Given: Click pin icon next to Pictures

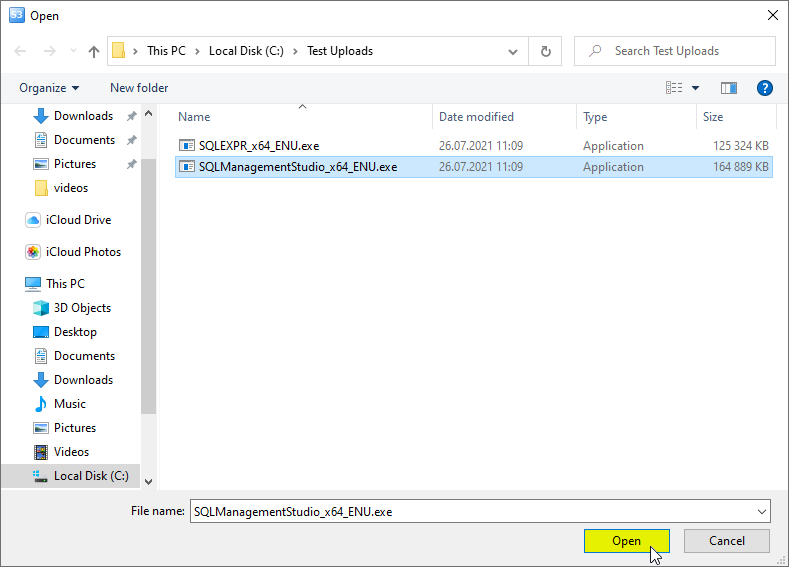Looking at the screenshot, I should (x=131, y=164).
